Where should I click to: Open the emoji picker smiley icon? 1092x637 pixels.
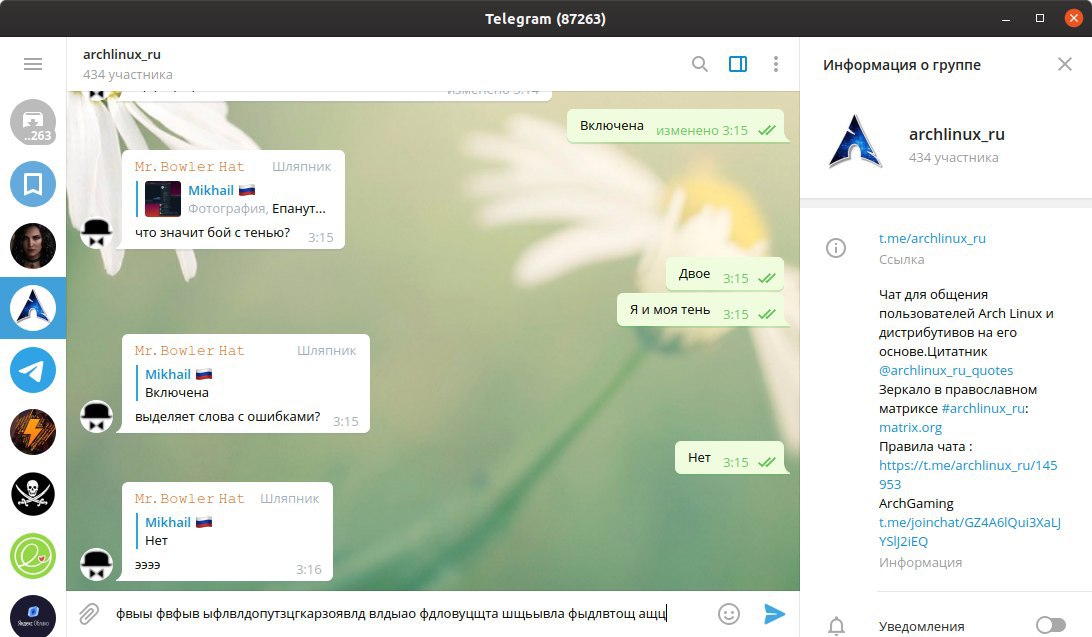(x=728, y=614)
